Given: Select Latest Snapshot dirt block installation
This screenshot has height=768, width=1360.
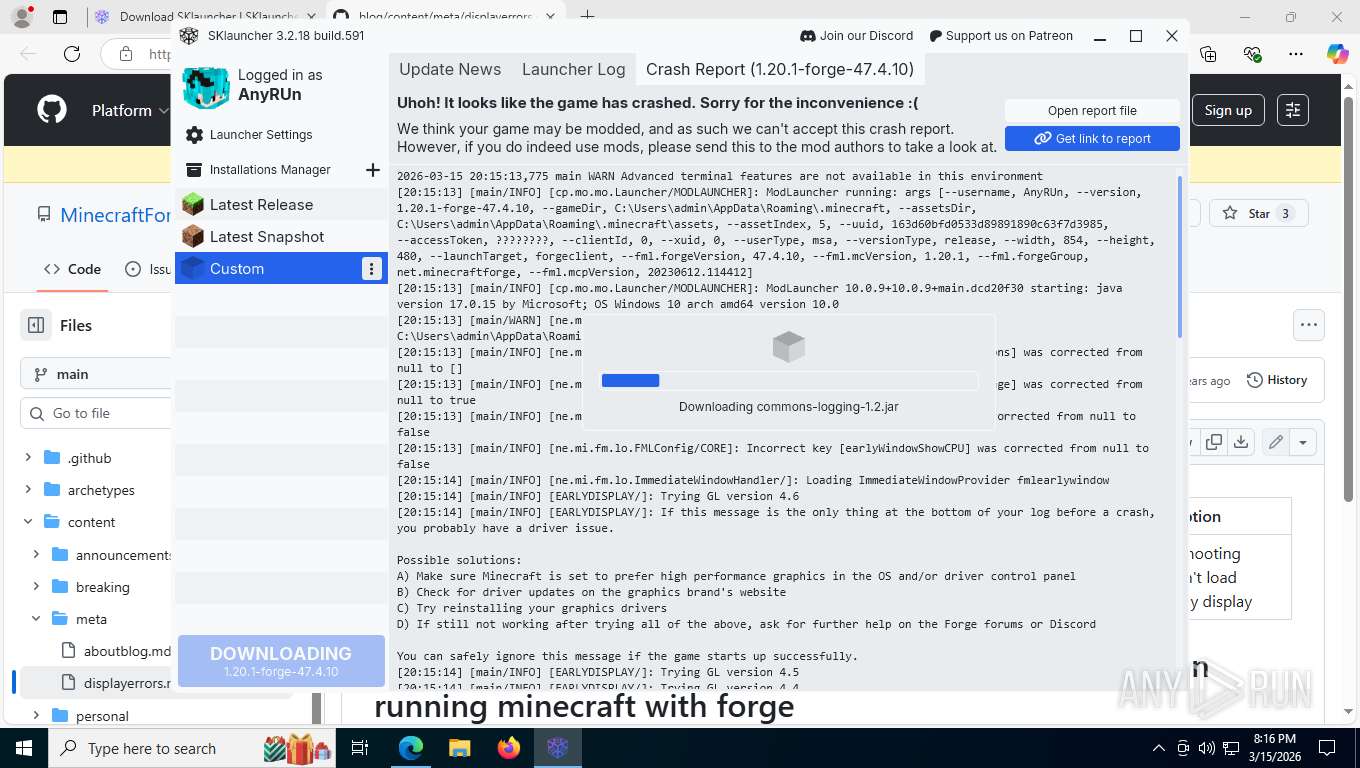Looking at the screenshot, I should click(281, 236).
